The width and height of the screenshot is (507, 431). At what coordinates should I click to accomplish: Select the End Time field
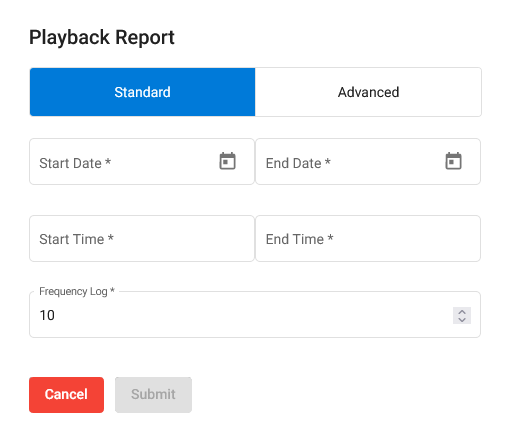368,238
